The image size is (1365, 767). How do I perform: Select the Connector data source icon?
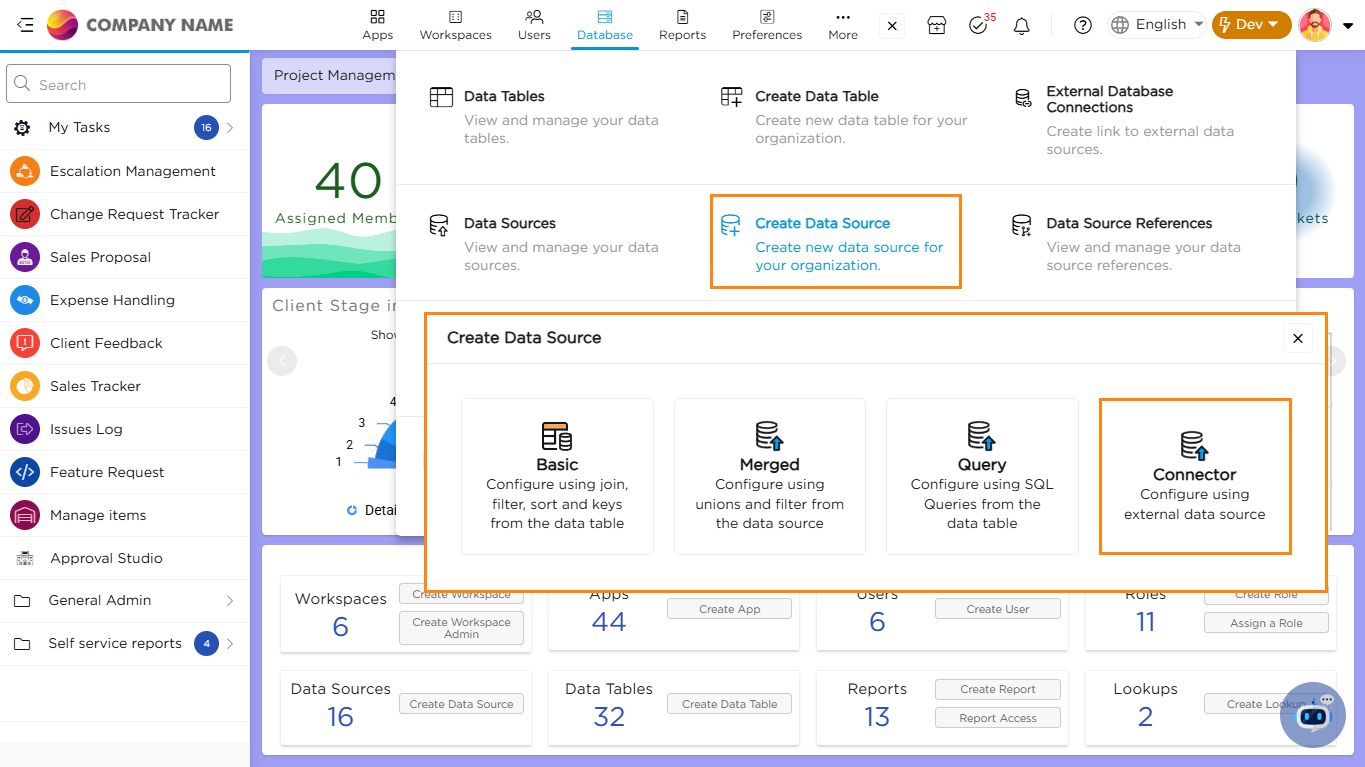click(1194, 446)
